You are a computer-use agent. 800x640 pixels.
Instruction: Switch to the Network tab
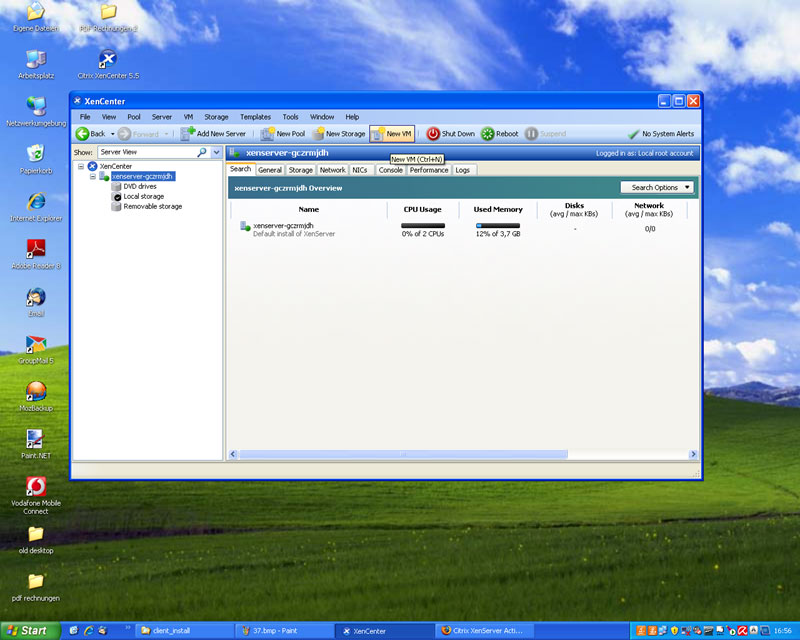[333, 170]
